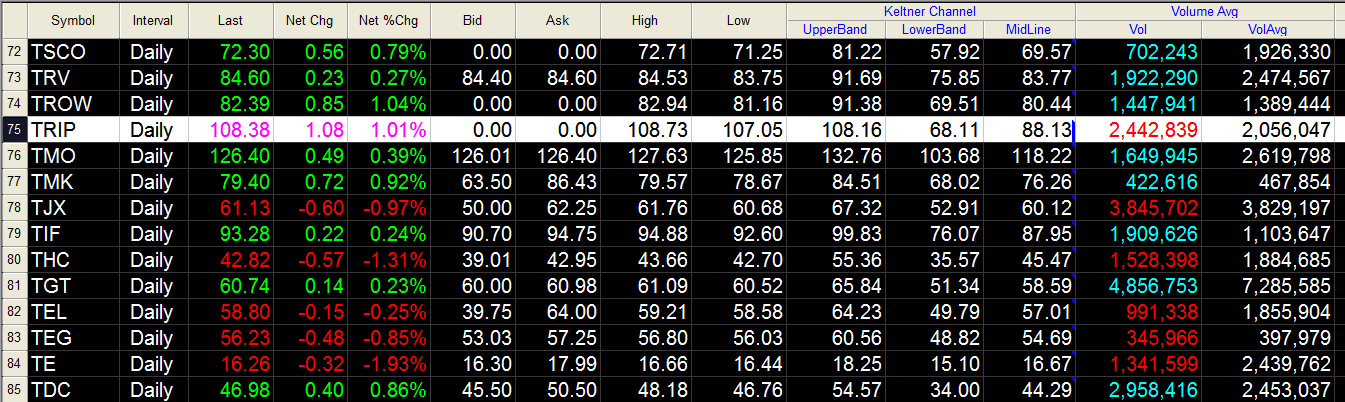Select the Keltner Channel group header
1345x402 pixels.
pos(931,11)
